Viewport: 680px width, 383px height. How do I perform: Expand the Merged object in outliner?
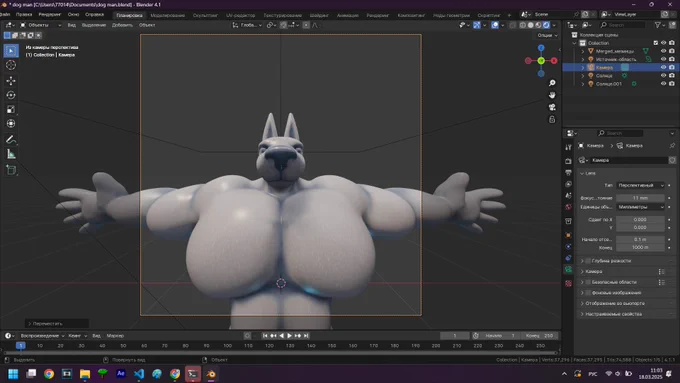(583, 51)
